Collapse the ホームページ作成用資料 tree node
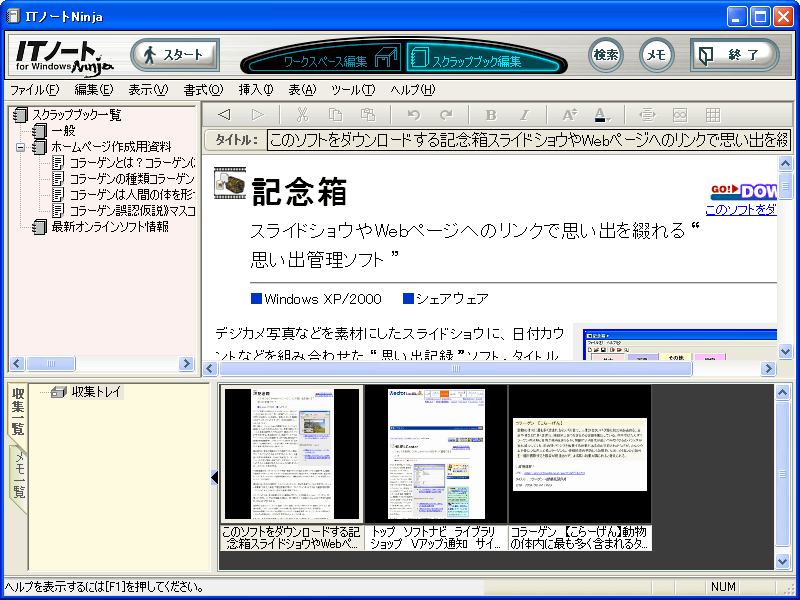Viewport: 800px width, 600px height. click(20, 147)
